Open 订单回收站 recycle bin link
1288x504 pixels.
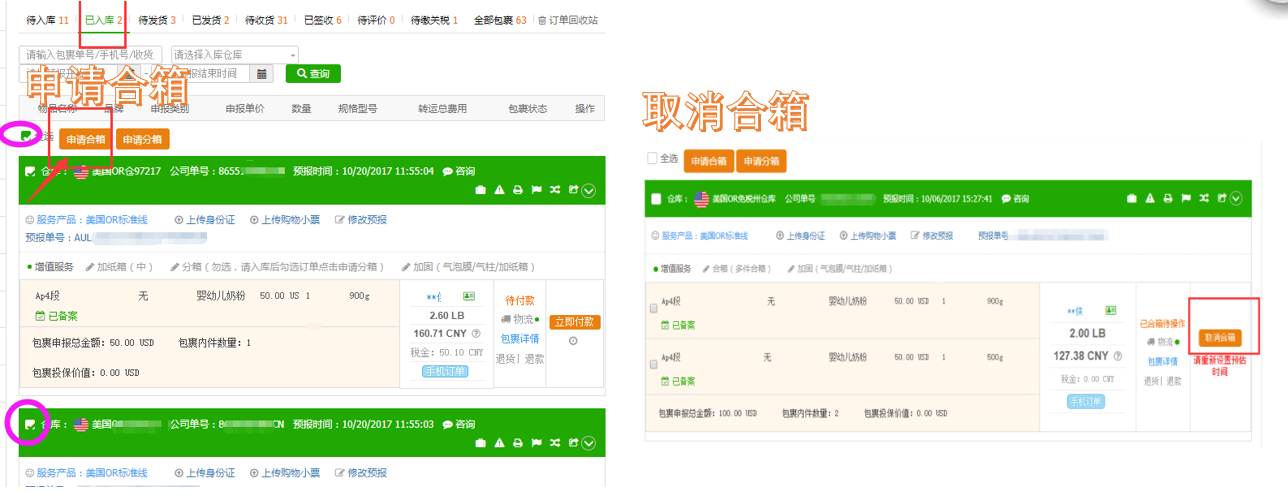(x=568, y=20)
